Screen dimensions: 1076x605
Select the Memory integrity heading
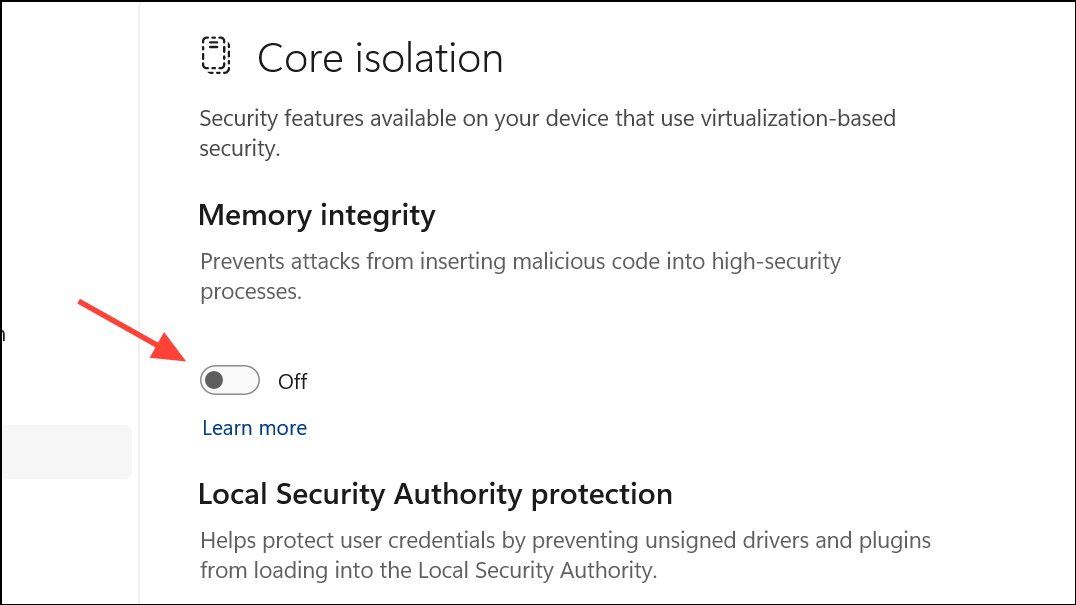pyautogui.click(x=317, y=215)
